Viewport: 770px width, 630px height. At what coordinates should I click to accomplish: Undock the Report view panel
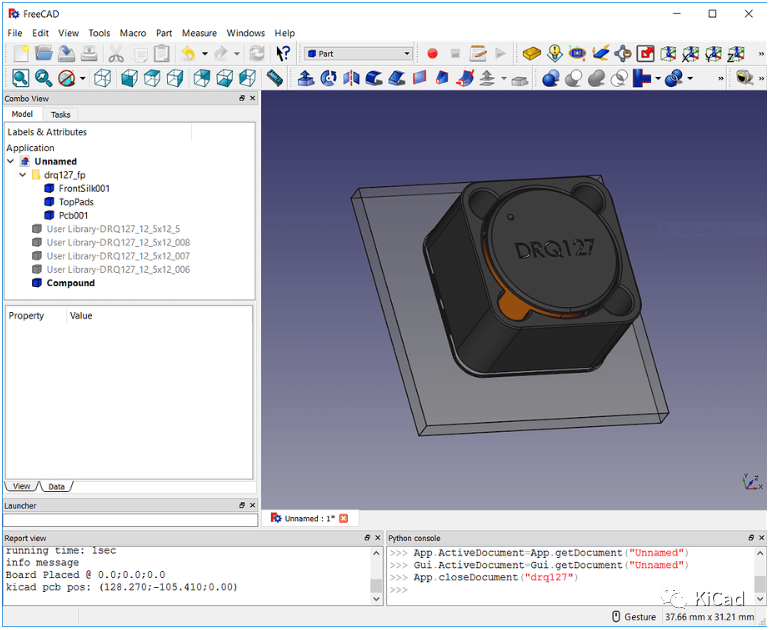[367, 538]
